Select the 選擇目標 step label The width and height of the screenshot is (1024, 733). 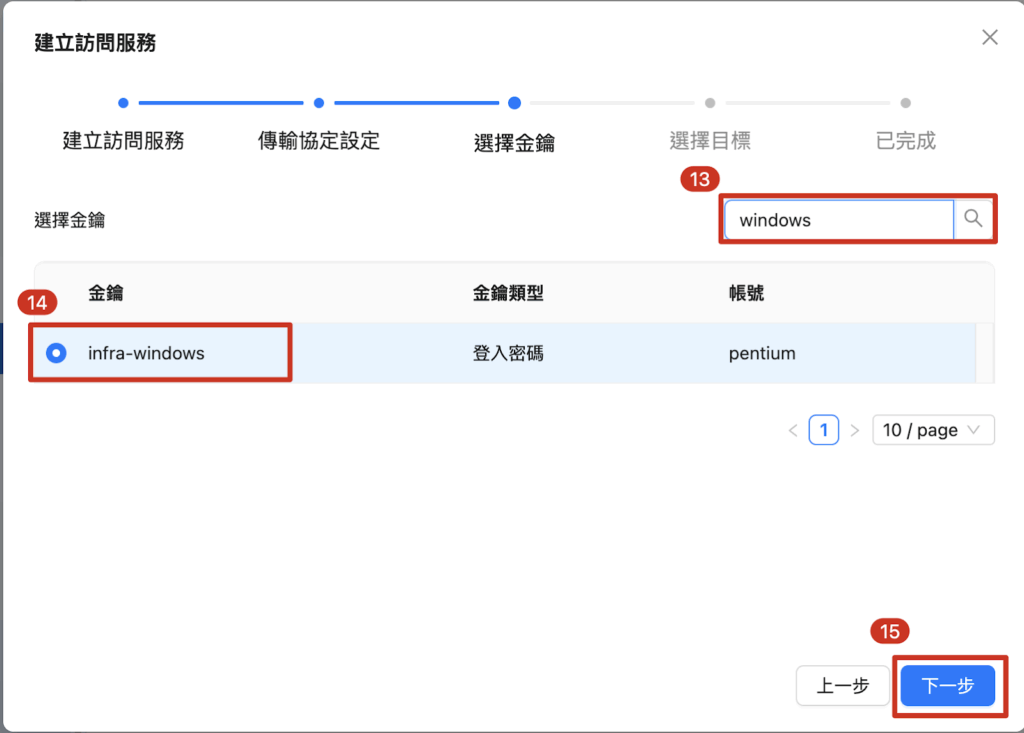709,141
